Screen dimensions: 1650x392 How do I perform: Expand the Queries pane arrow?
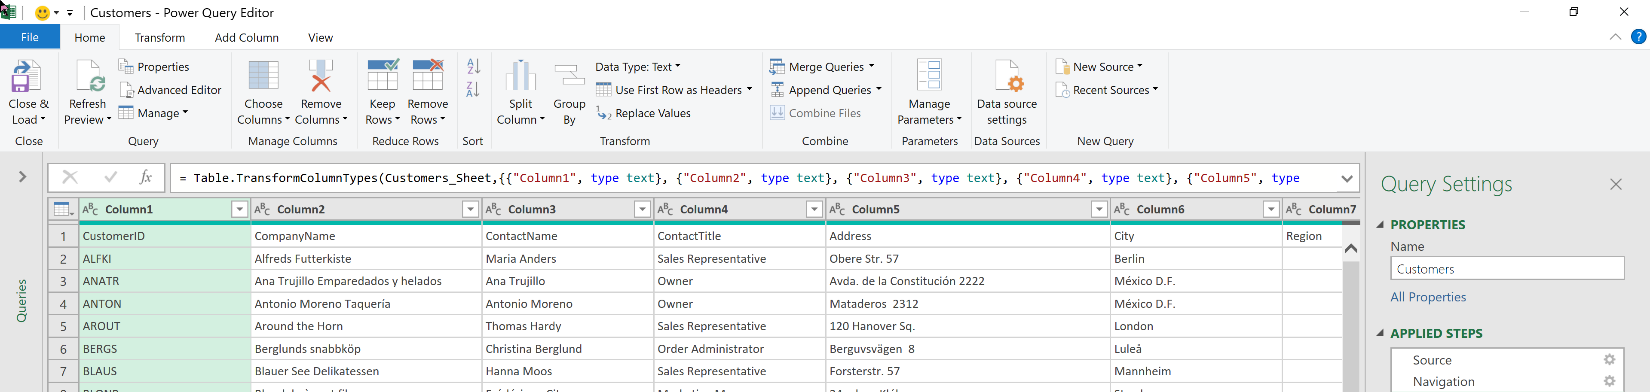click(22, 177)
